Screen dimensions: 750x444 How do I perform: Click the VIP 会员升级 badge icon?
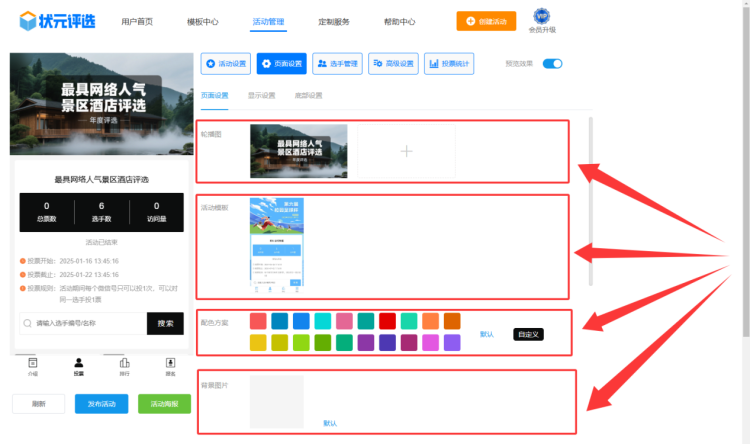pyautogui.click(x=541, y=16)
